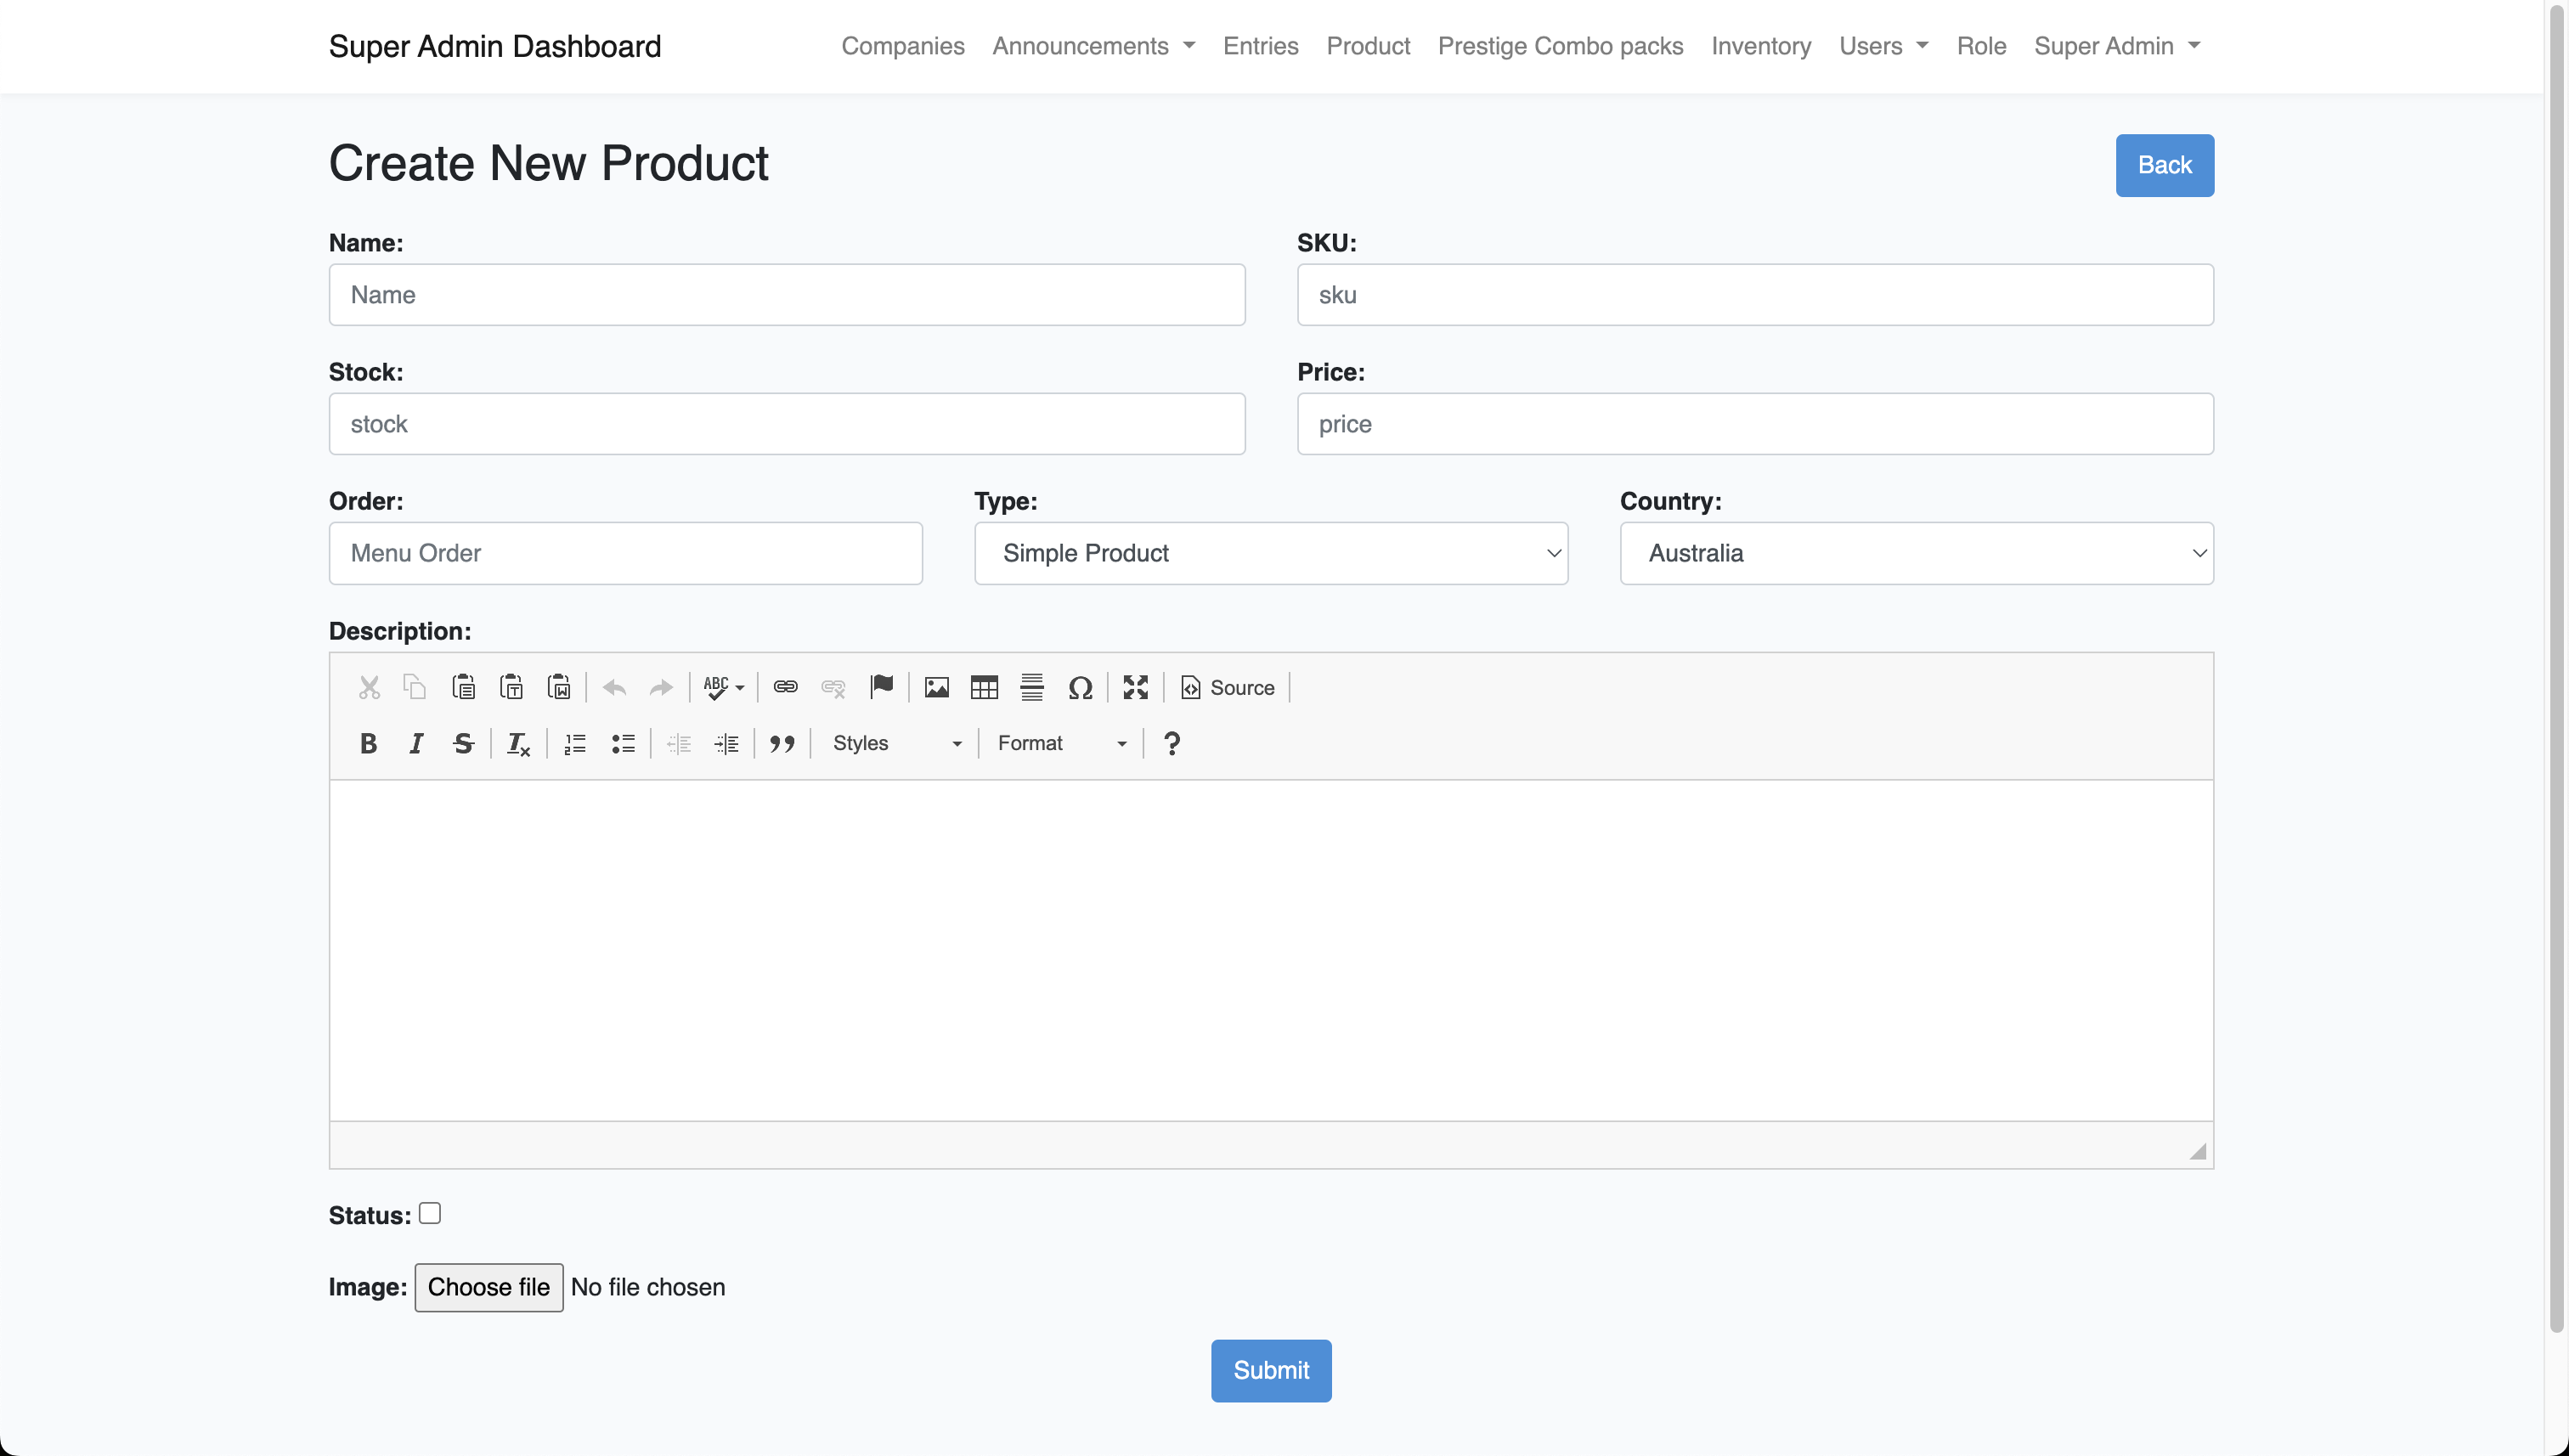Insert a numbered list
Screen dimensions: 2569x1456
click(x=575, y=743)
